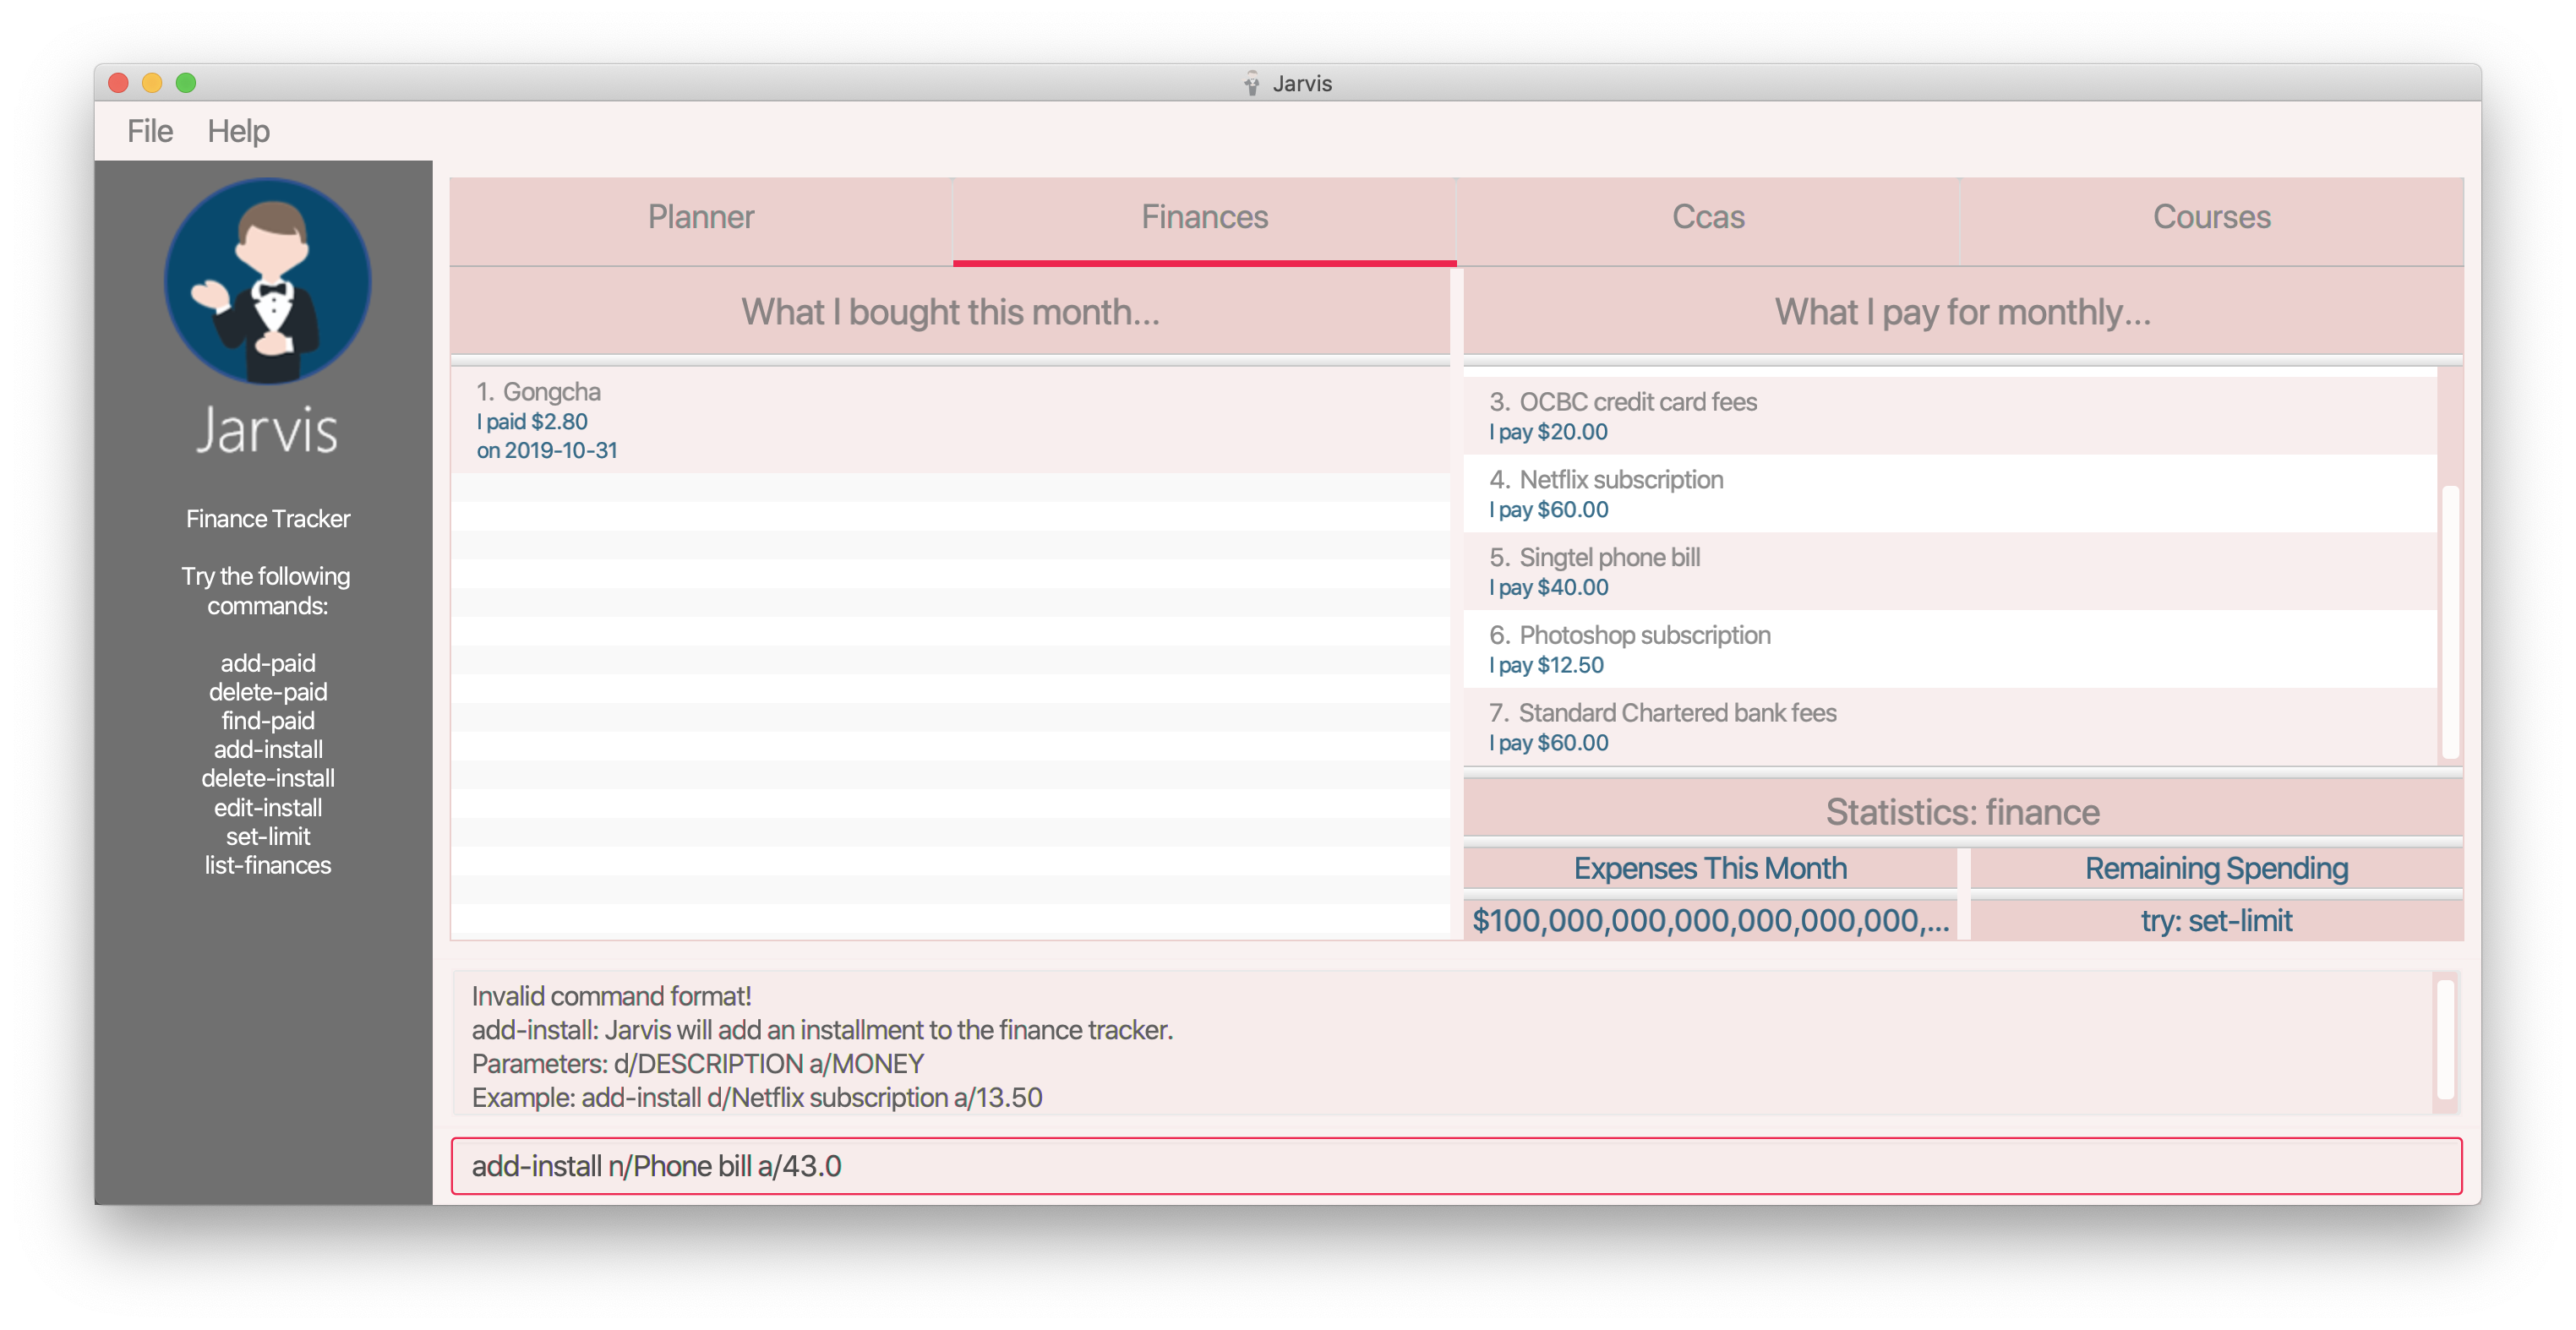This screenshot has width=2576, height=1330.
Task: Open the File menu
Action: [150, 131]
